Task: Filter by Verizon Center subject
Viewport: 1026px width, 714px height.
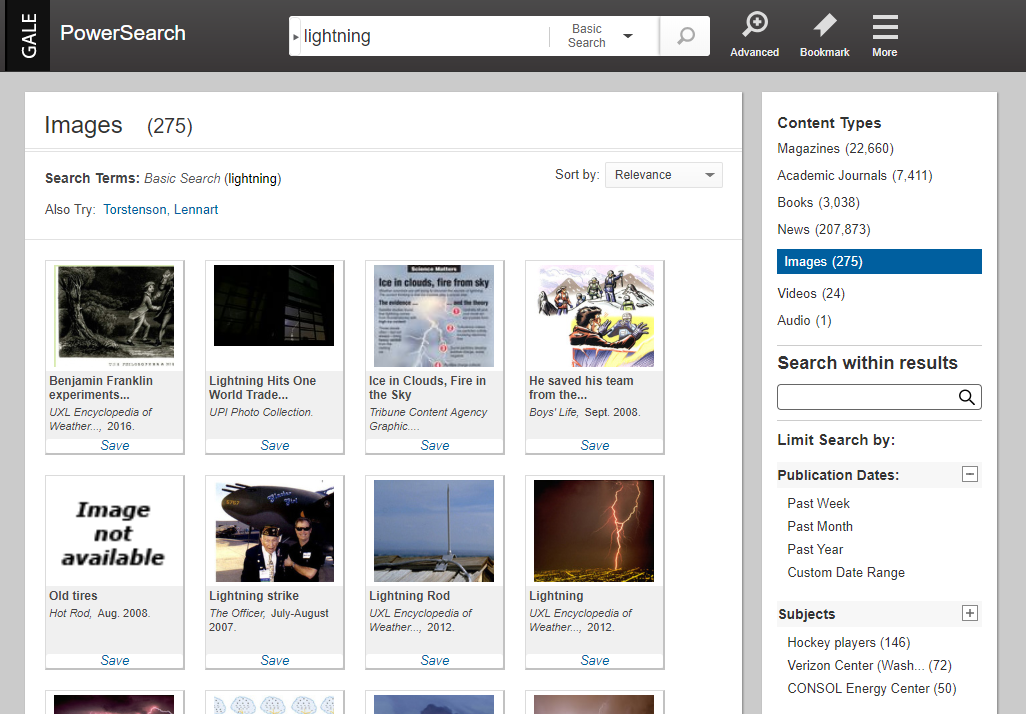Action: tap(869, 665)
